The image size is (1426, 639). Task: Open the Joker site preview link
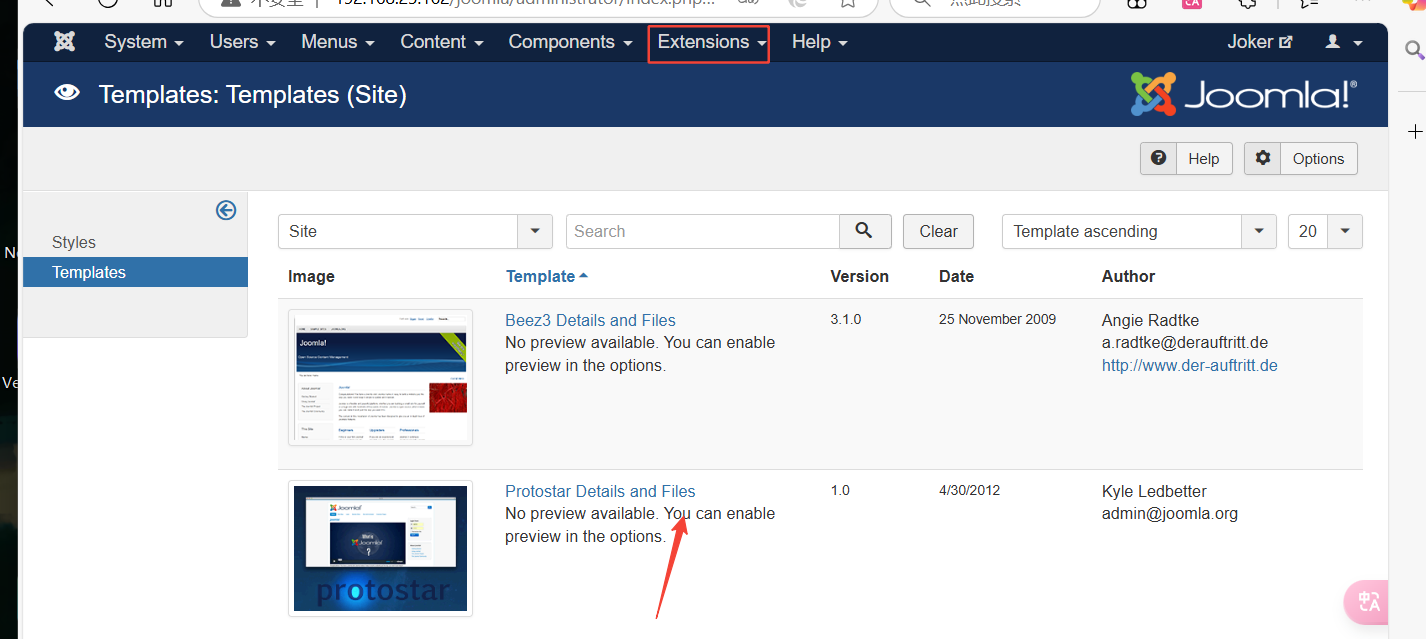point(1260,42)
